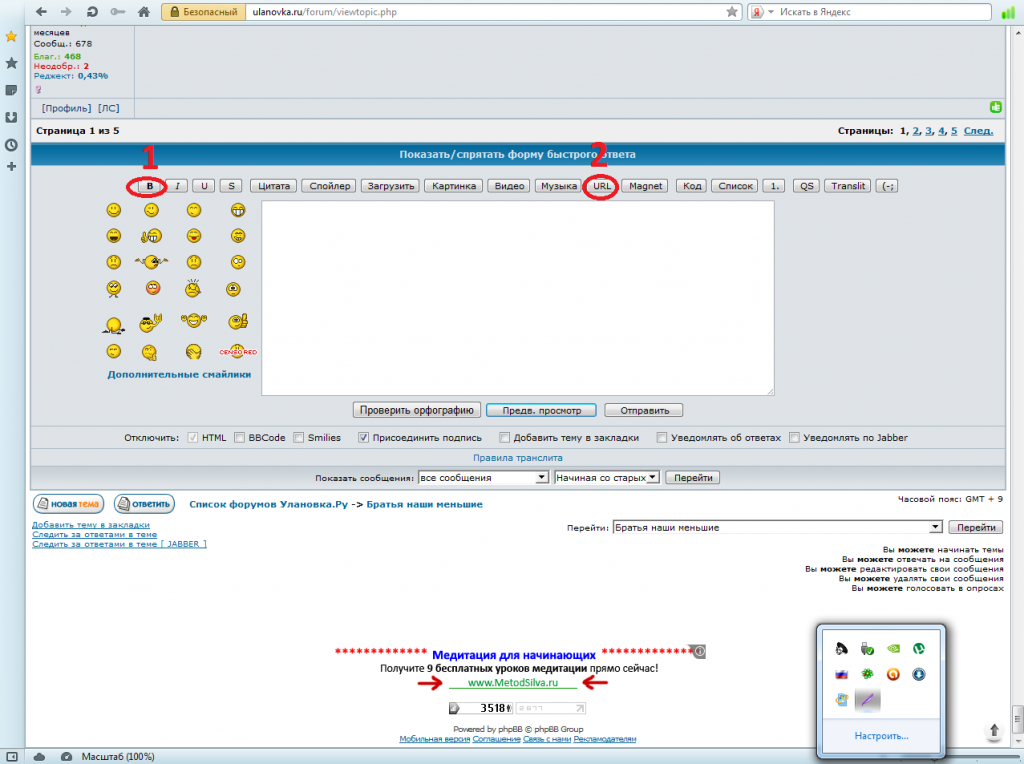This screenshot has height=764, width=1024.
Task: Go to page 3 of the topic
Action: [x=928, y=131]
